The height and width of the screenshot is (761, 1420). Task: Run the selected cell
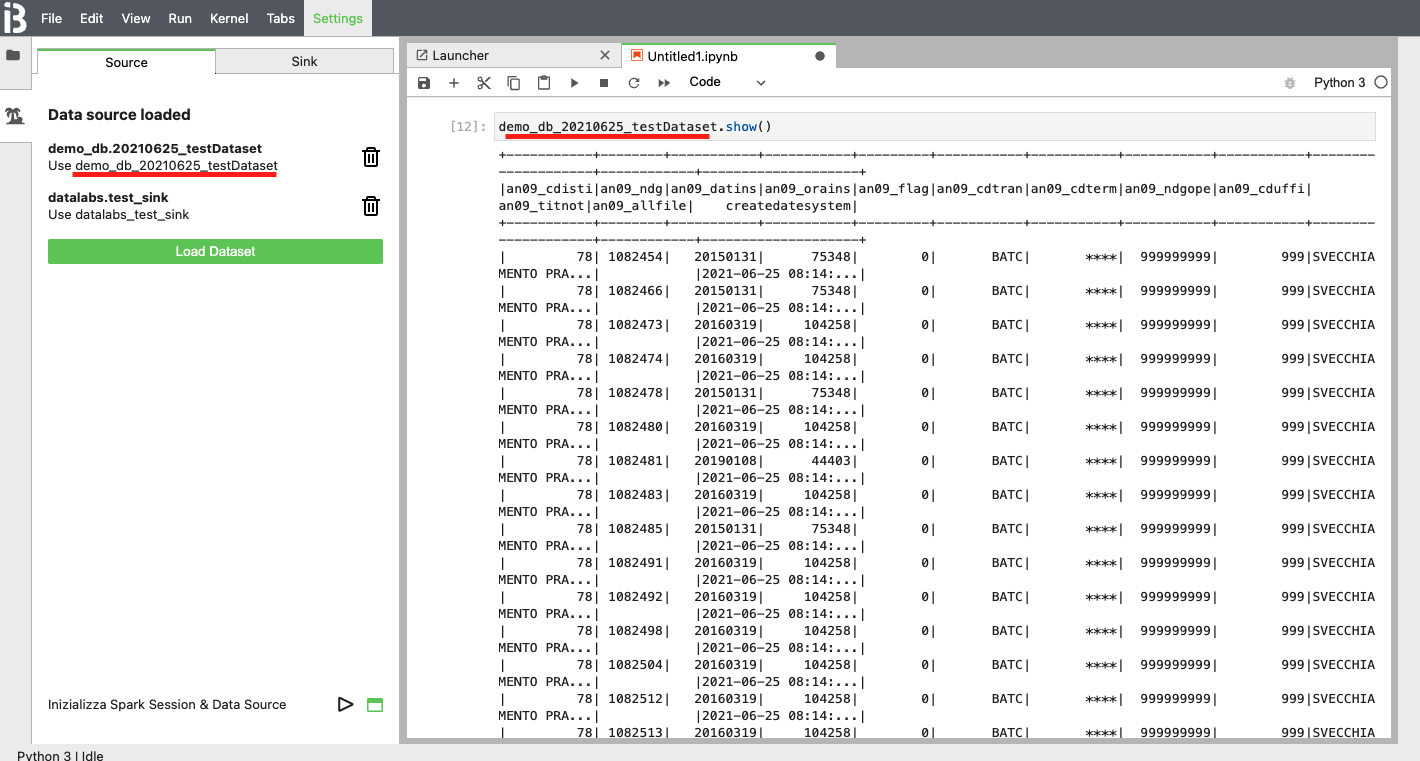574,83
